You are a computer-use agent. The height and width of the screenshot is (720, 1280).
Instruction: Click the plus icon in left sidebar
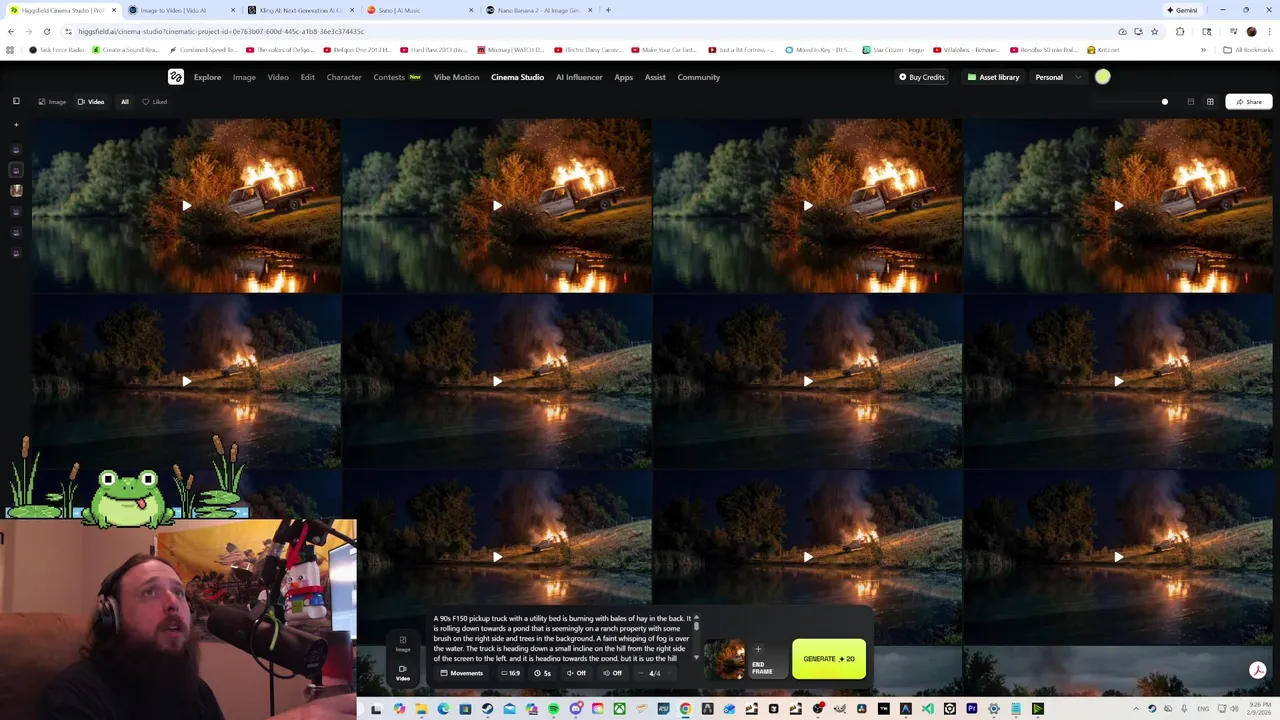click(16, 125)
